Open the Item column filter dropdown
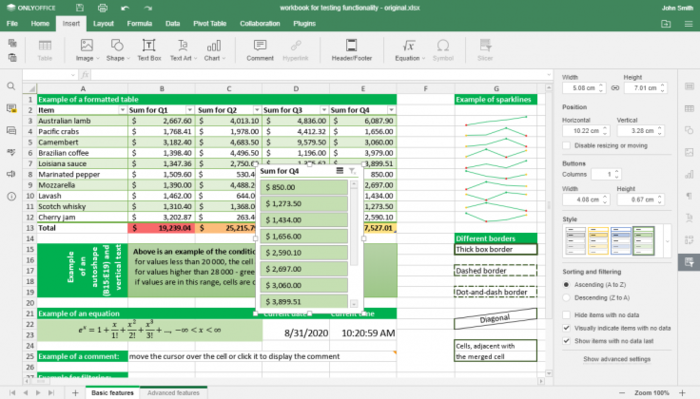 pos(122,110)
